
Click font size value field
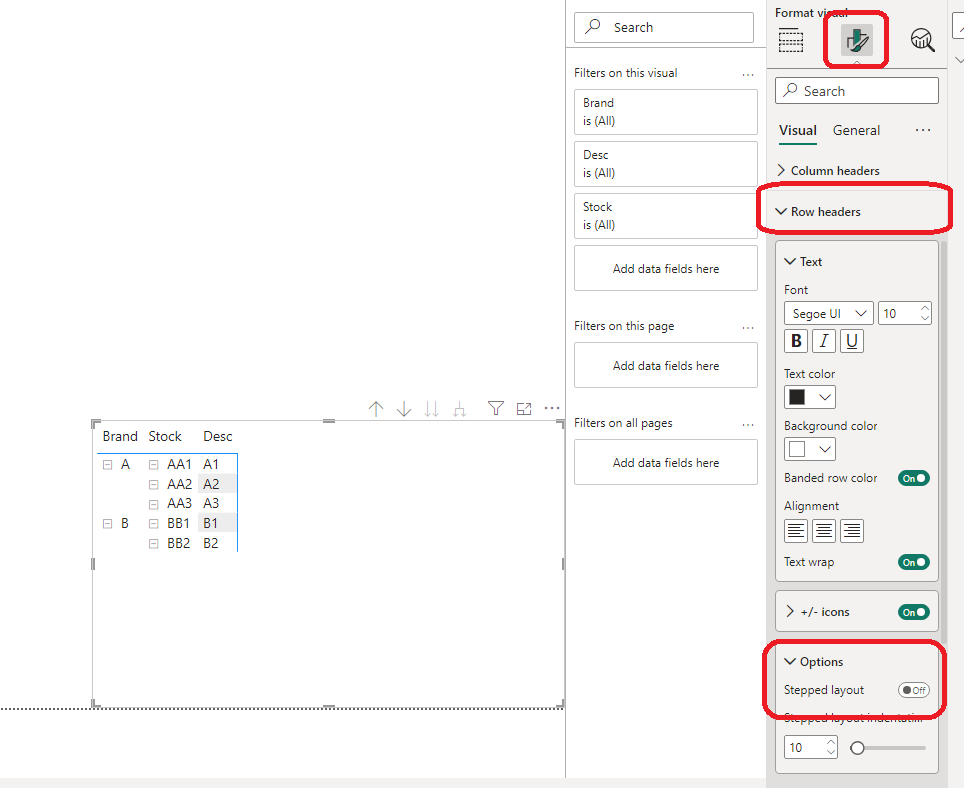point(899,313)
